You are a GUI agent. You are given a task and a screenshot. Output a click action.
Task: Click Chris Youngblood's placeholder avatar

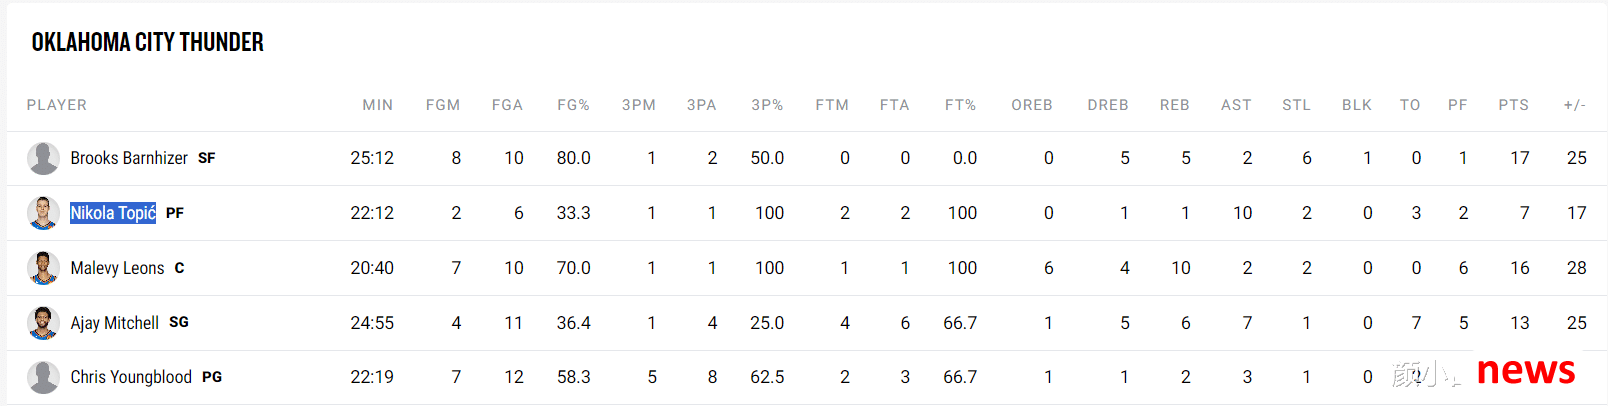(43, 377)
